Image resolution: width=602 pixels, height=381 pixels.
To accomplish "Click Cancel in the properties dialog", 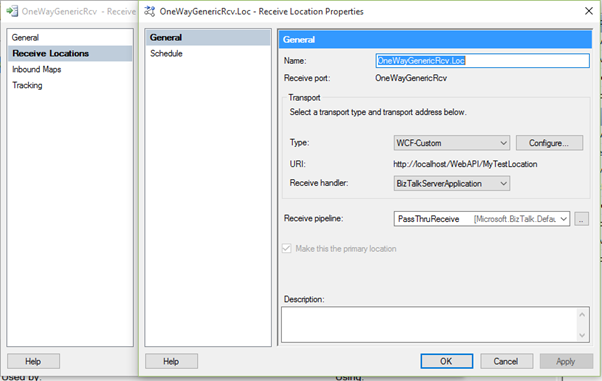I will tap(506, 361).
